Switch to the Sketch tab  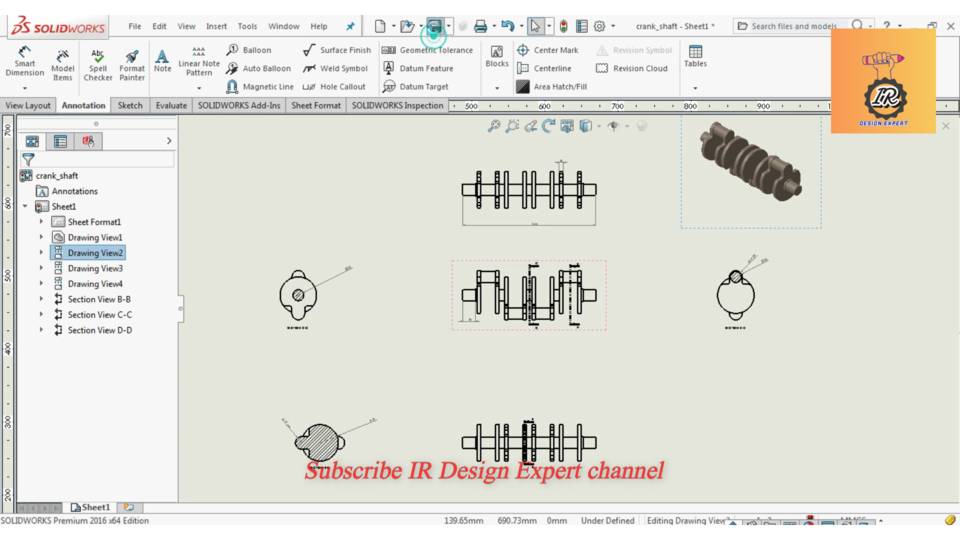[x=130, y=105]
